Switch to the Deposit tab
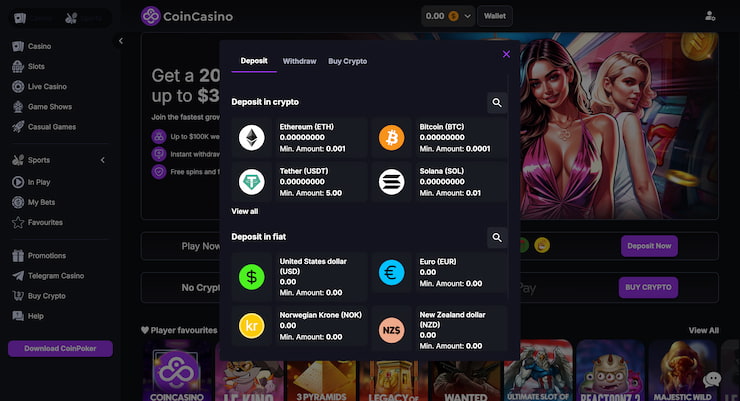This screenshot has width=740, height=401. [254, 61]
